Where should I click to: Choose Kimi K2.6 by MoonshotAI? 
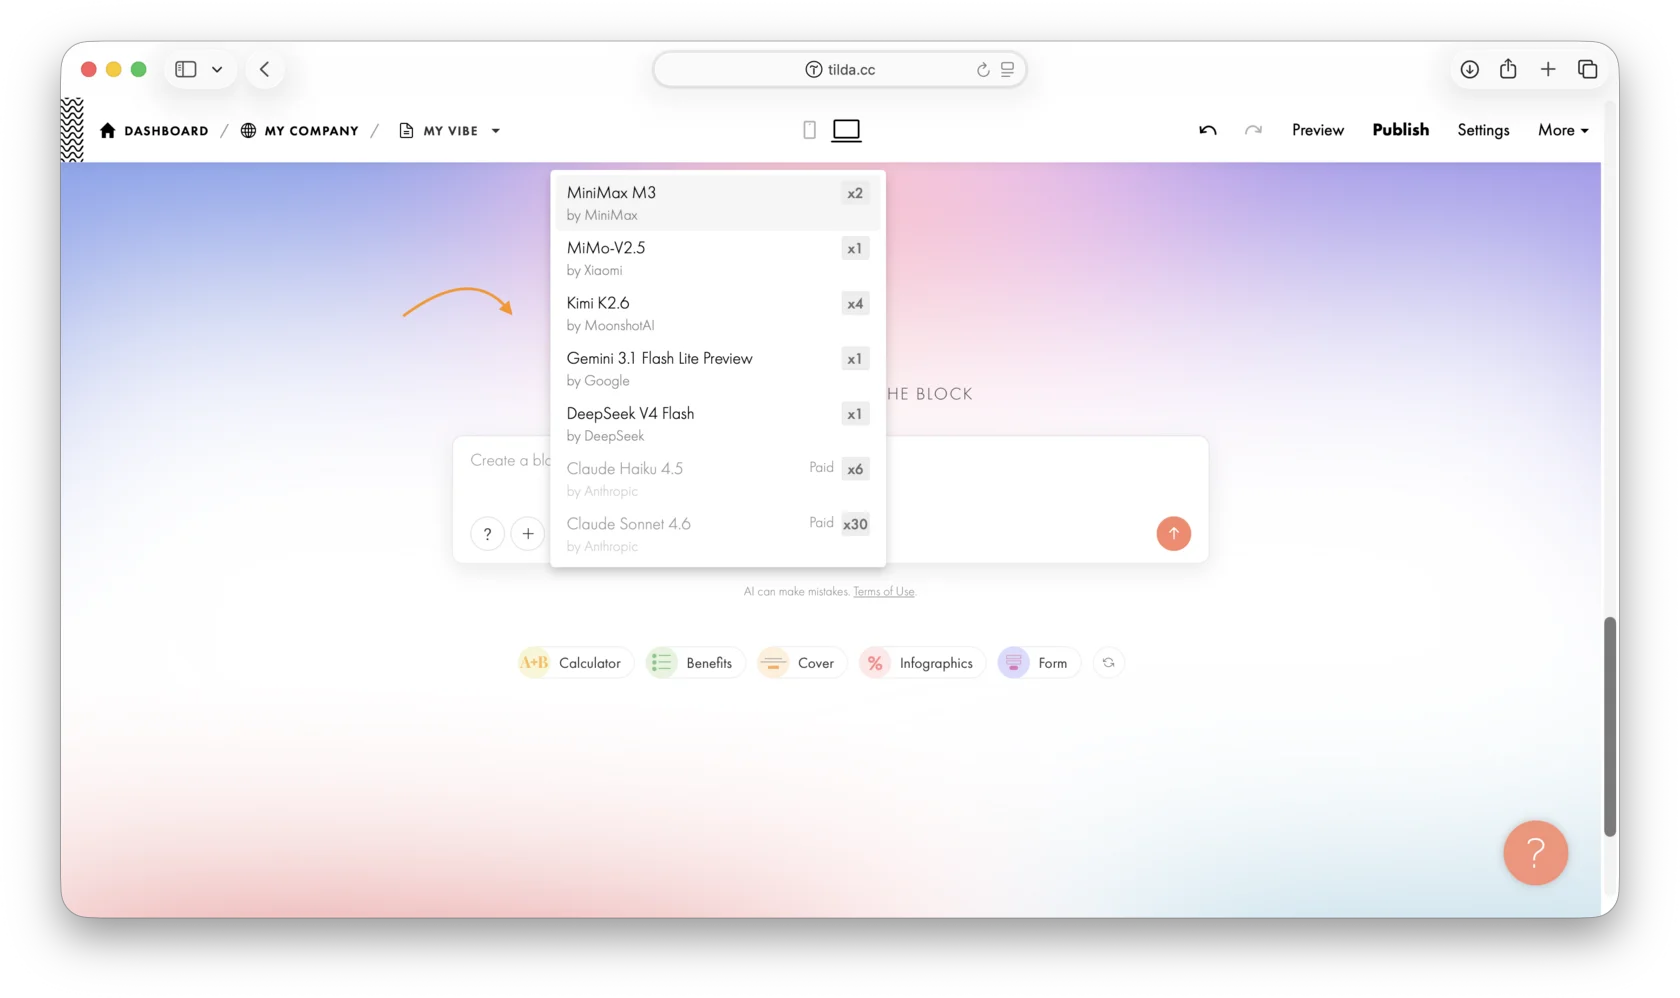click(x=718, y=313)
